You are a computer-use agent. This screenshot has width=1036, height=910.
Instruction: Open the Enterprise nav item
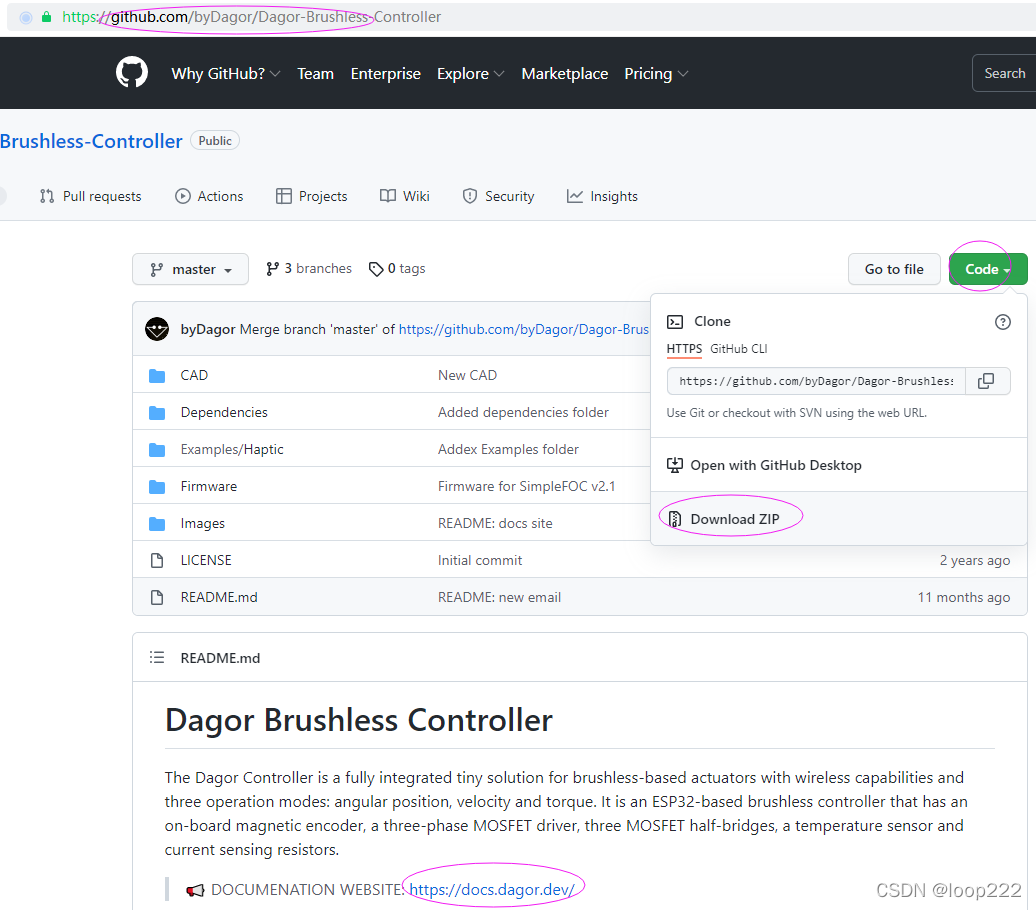tap(385, 73)
